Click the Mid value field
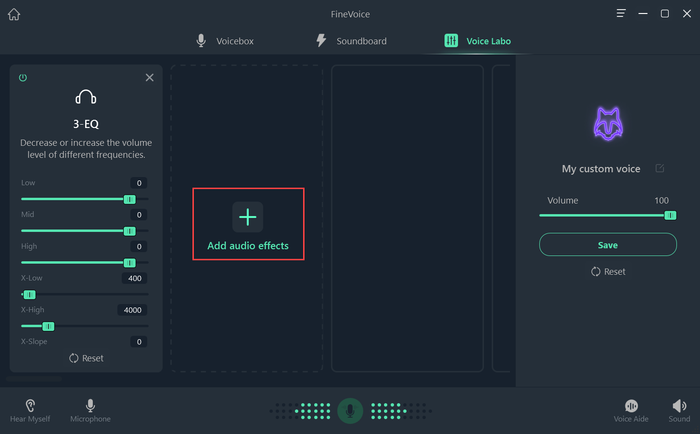This screenshot has width=700, height=434. [139, 215]
